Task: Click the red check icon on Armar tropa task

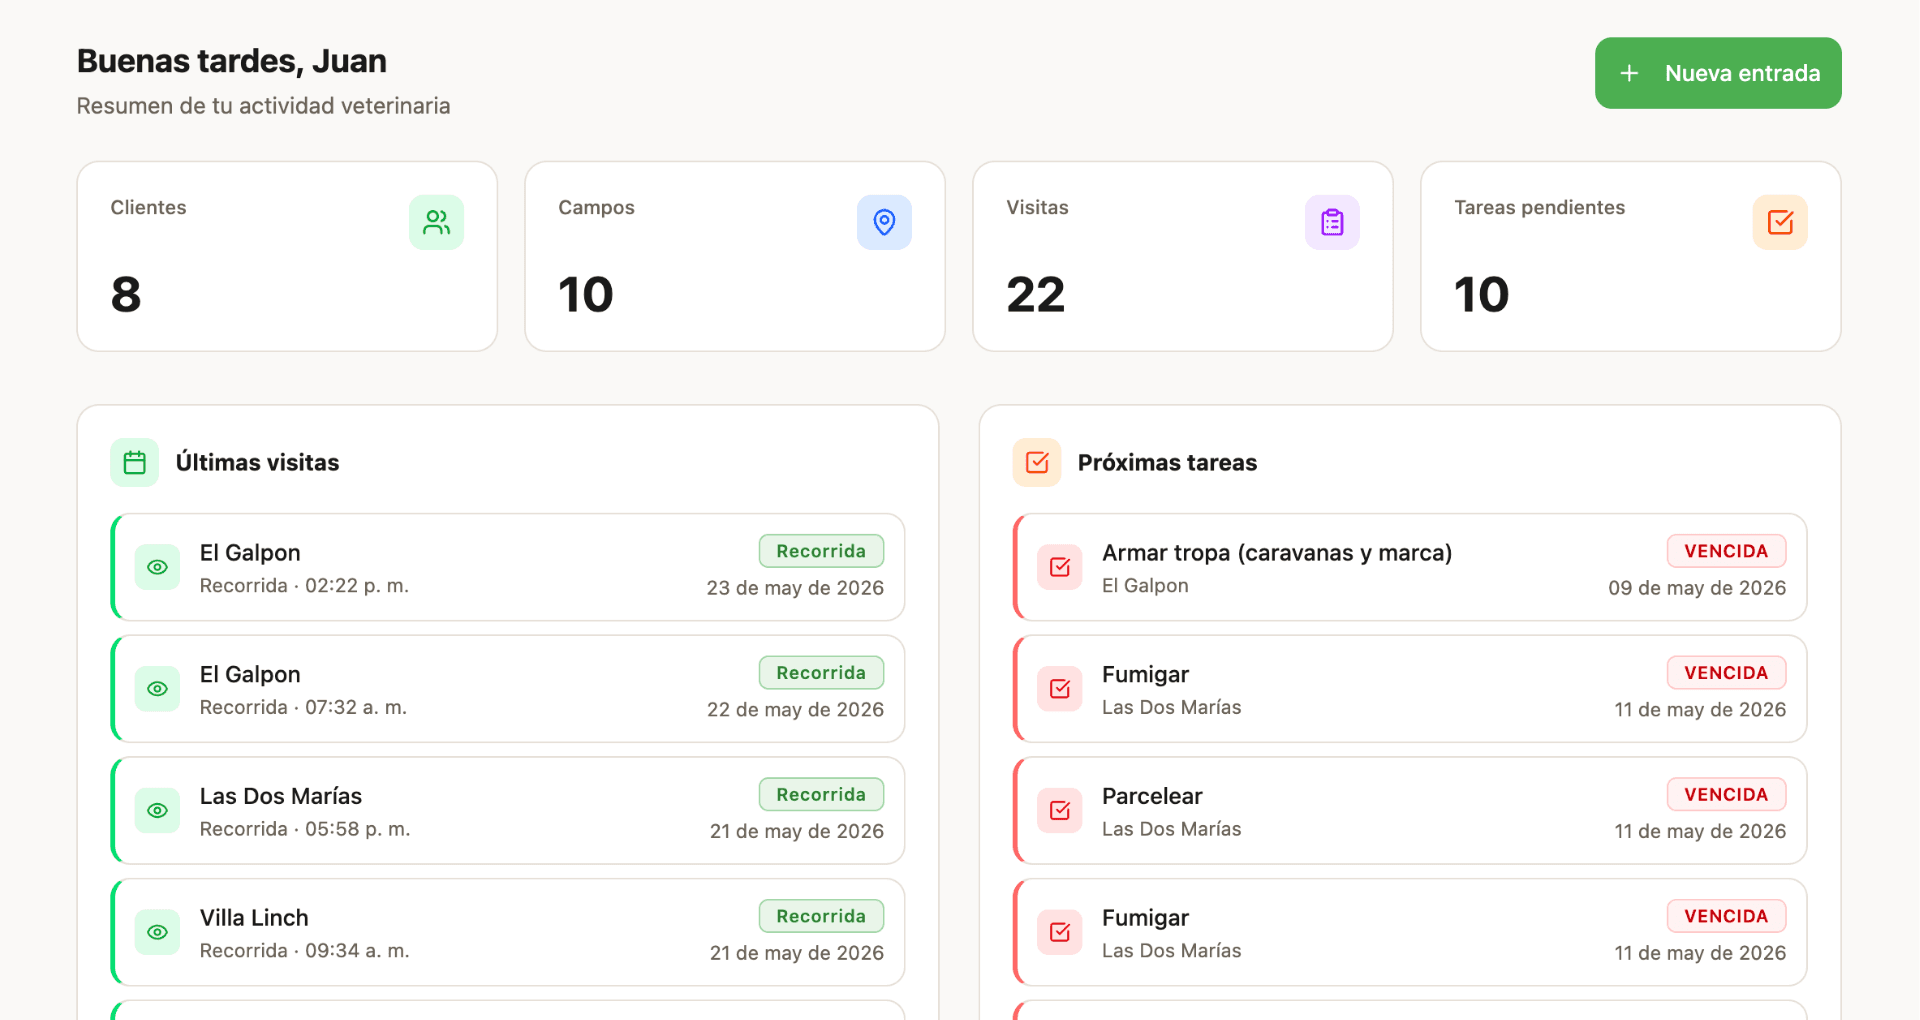Action: coord(1060,567)
